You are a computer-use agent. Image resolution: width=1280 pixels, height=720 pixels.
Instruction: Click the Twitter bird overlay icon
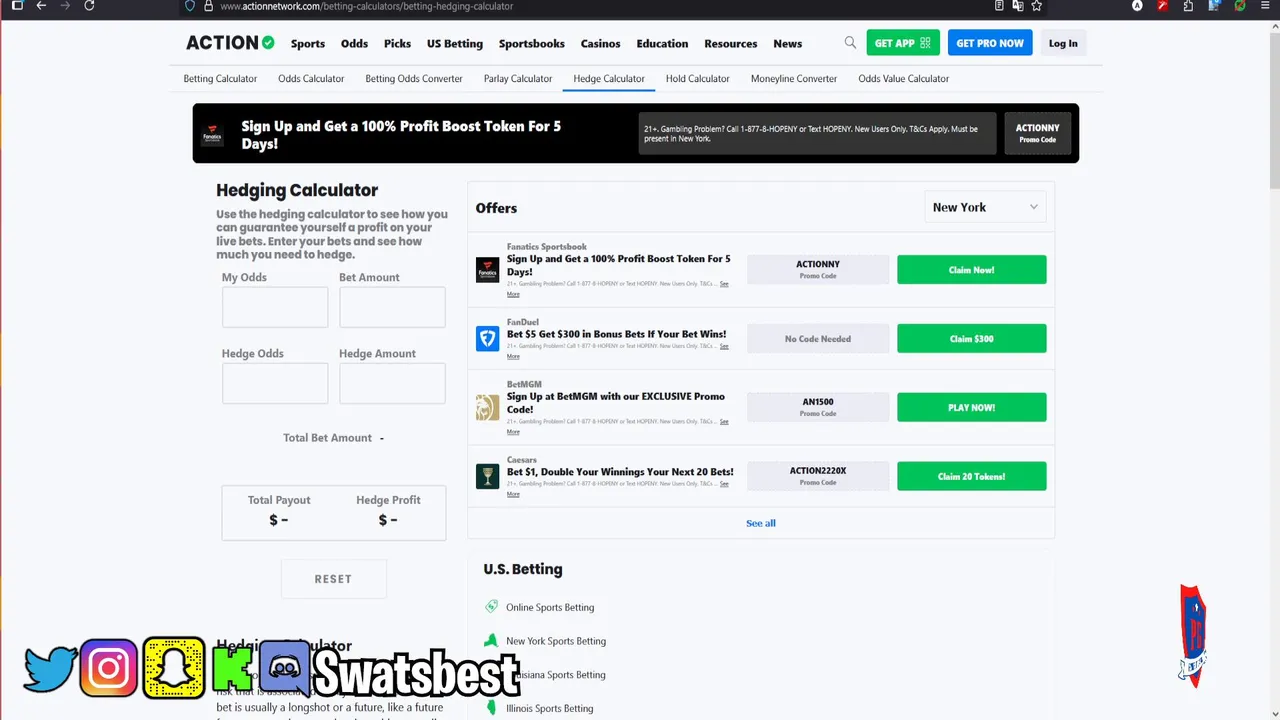pyautogui.click(x=50, y=669)
